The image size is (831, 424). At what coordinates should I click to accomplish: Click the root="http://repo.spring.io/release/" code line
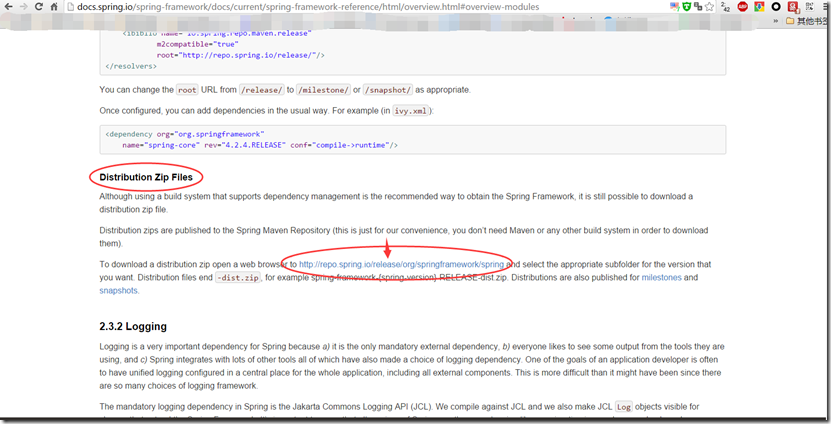[241, 56]
